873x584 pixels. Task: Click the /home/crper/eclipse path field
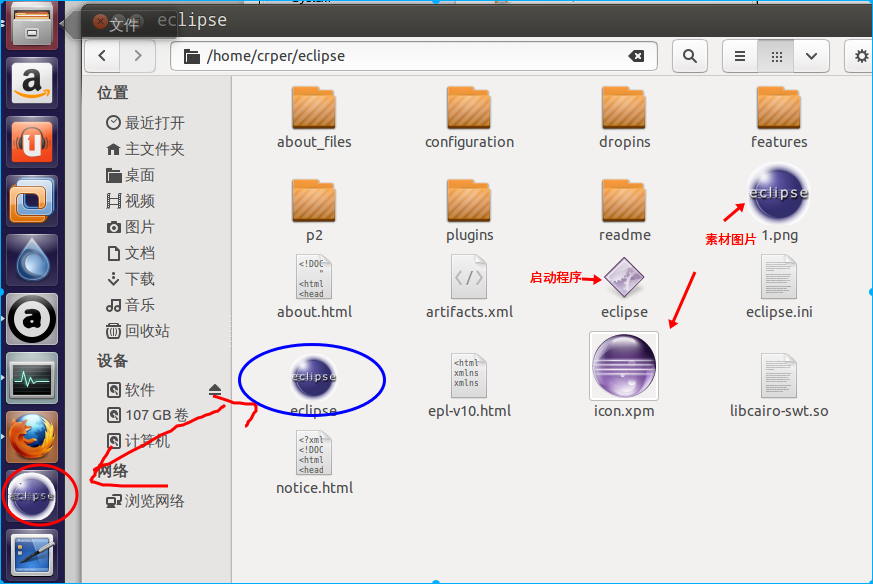click(414, 56)
